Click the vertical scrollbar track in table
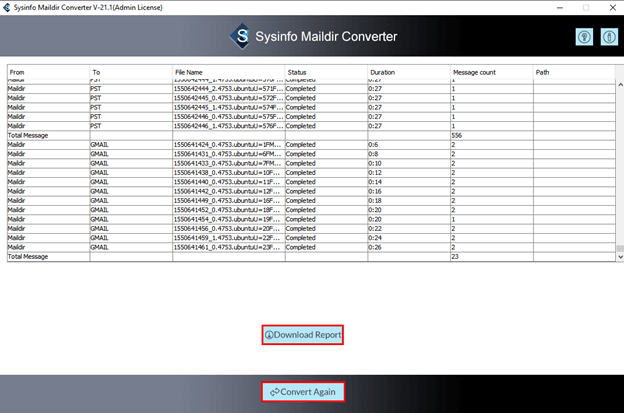The image size is (624, 413). click(x=619, y=170)
